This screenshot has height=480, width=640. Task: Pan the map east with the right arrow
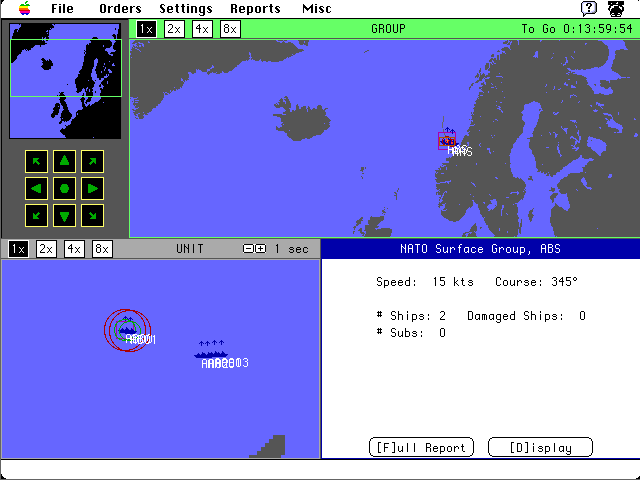[x=92, y=188]
